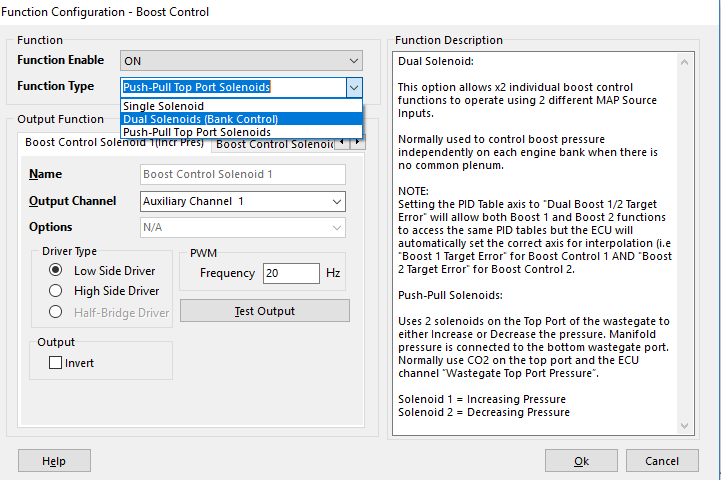Viewport: 721px width, 480px height.
Task: Expand the Output Channel dropdown
Action: coord(336,202)
